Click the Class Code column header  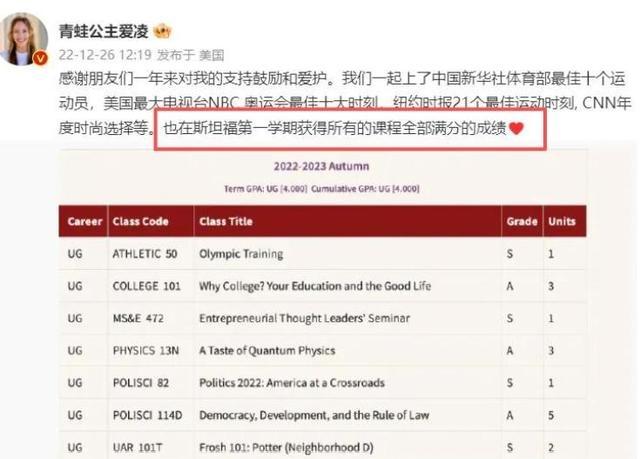[140, 221]
